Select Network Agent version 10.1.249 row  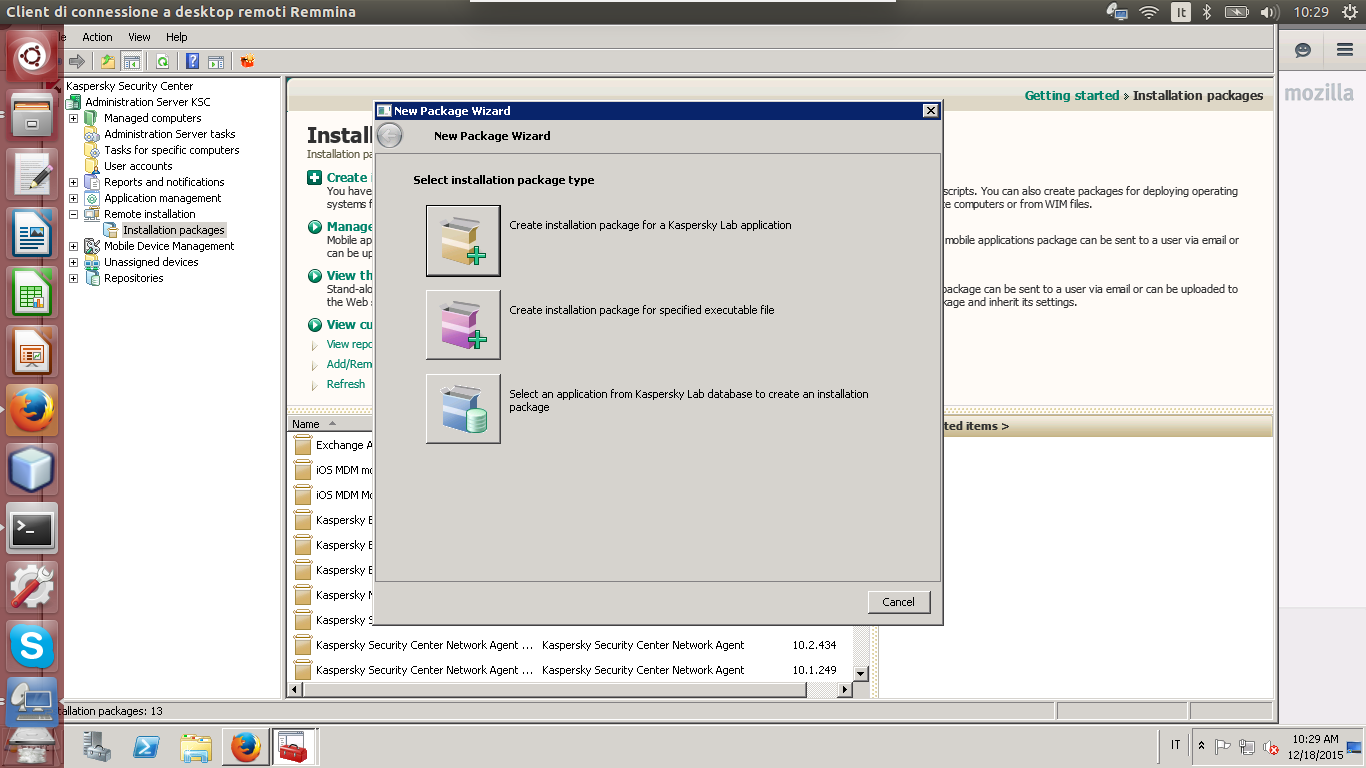(570, 670)
